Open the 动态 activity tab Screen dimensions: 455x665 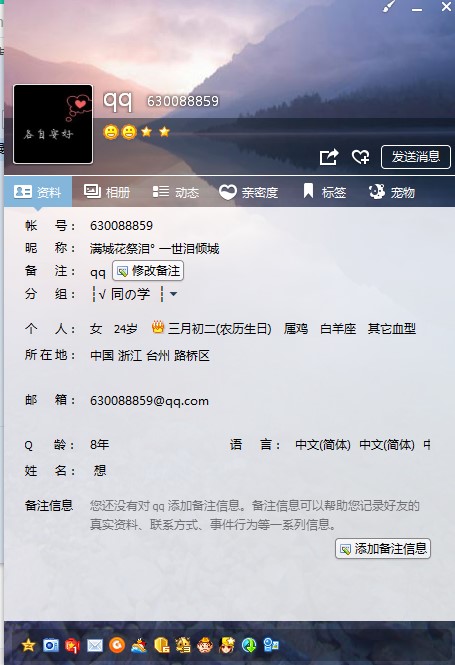[x=176, y=192]
